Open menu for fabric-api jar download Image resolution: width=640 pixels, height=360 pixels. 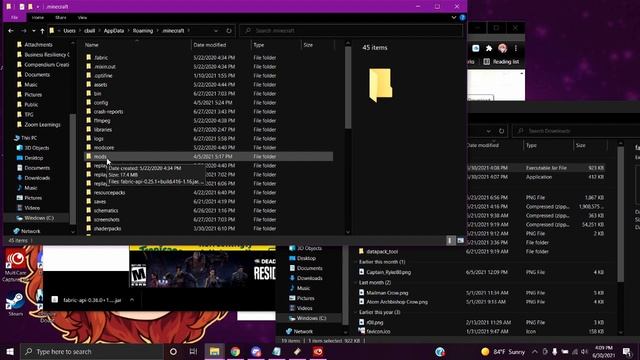tap(132, 300)
